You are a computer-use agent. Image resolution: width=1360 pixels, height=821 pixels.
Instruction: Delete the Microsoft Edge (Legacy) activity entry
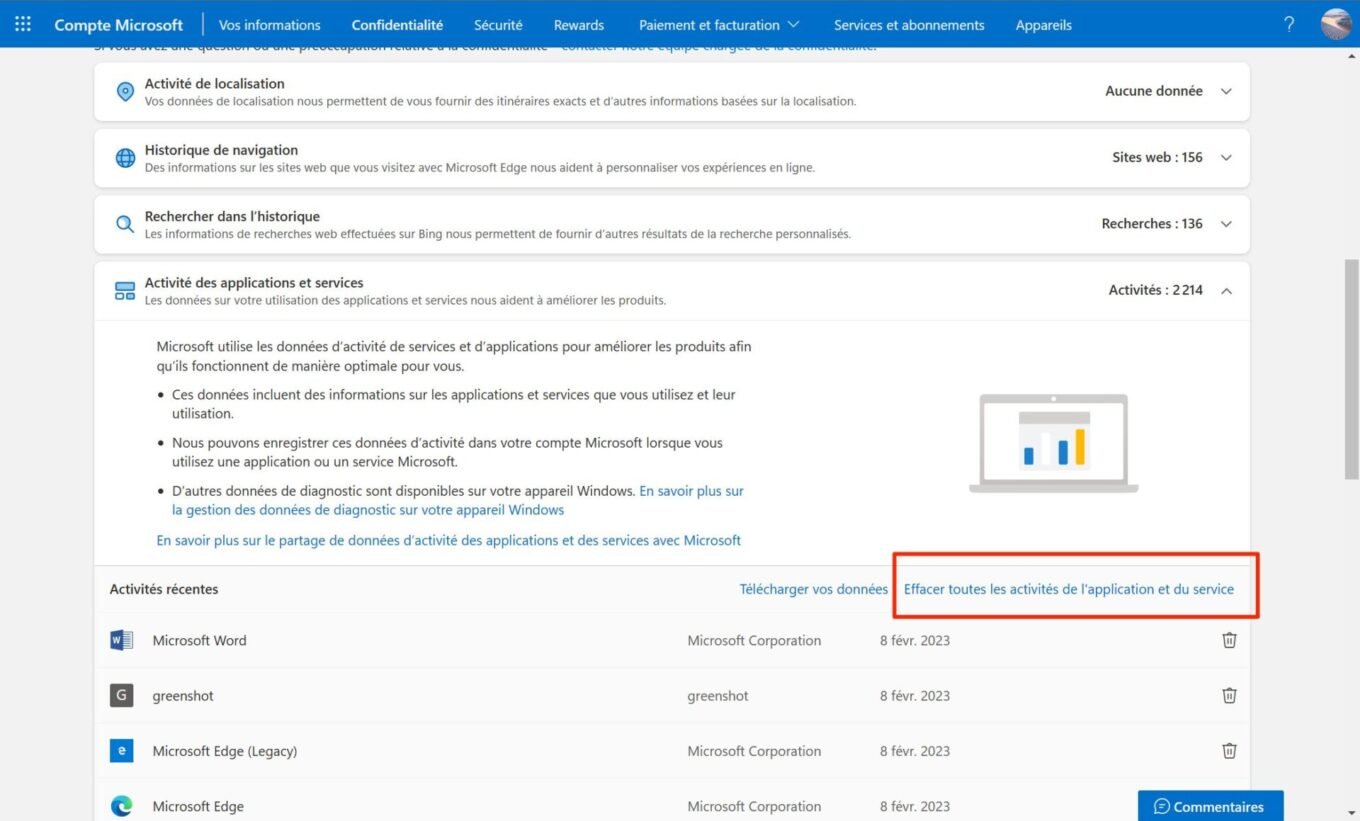1229,750
